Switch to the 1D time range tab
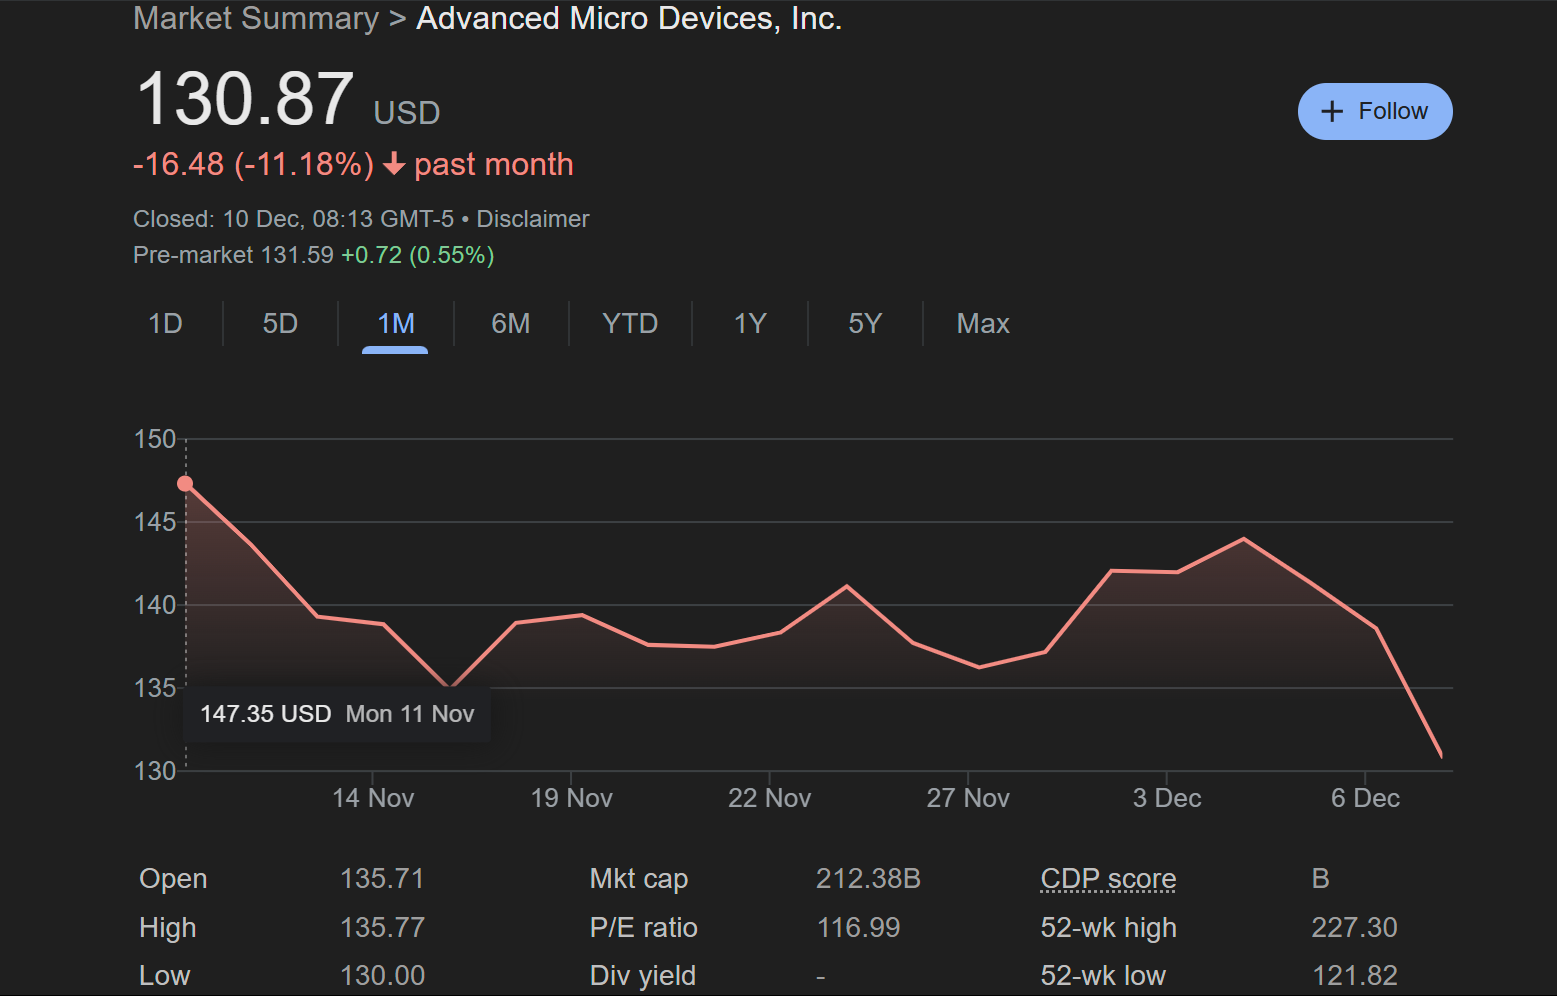Image resolution: width=1557 pixels, height=996 pixels. point(165,324)
